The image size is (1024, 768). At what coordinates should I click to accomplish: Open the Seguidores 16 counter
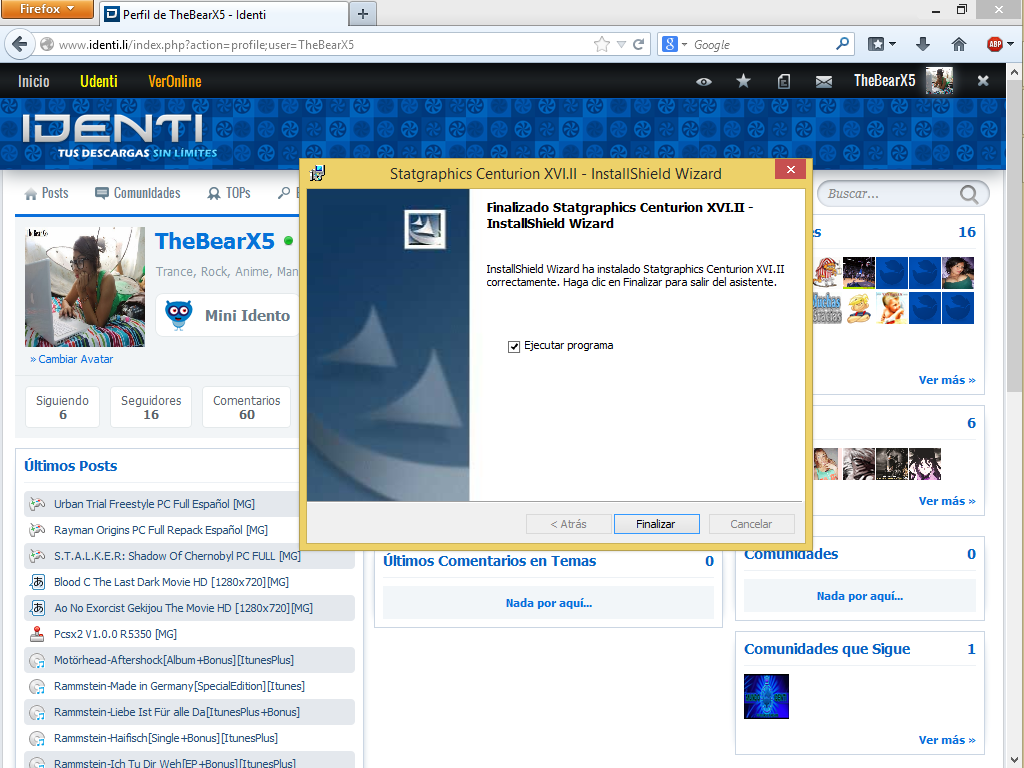(x=151, y=407)
